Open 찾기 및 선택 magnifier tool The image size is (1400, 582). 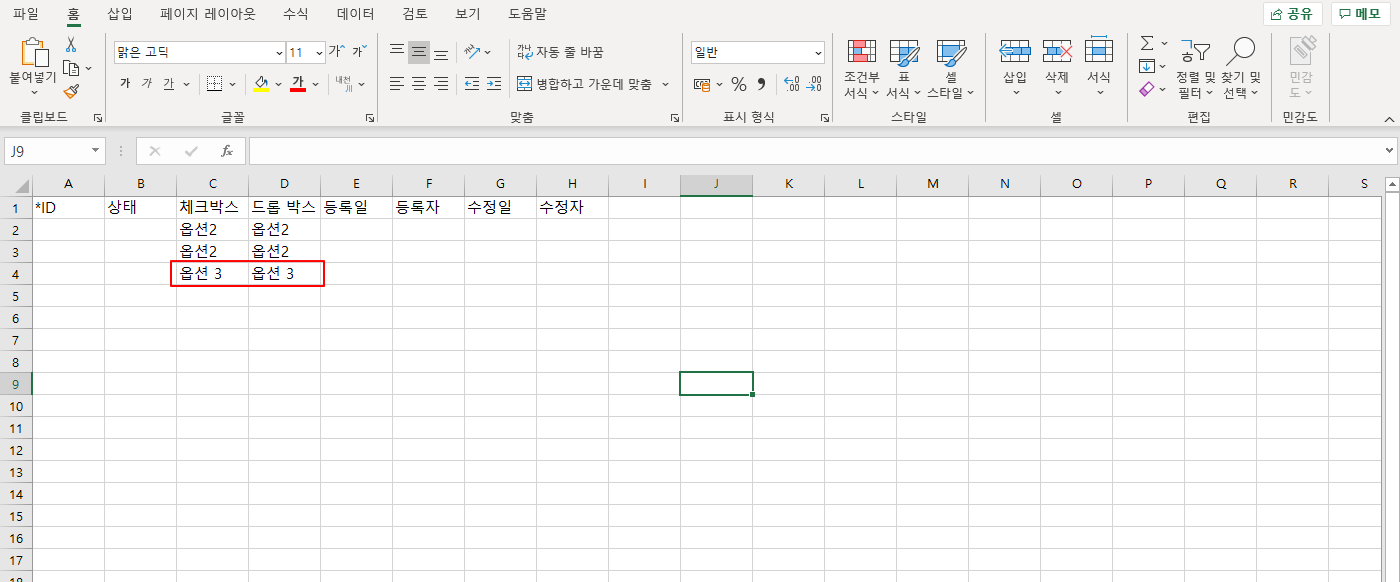1240,70
